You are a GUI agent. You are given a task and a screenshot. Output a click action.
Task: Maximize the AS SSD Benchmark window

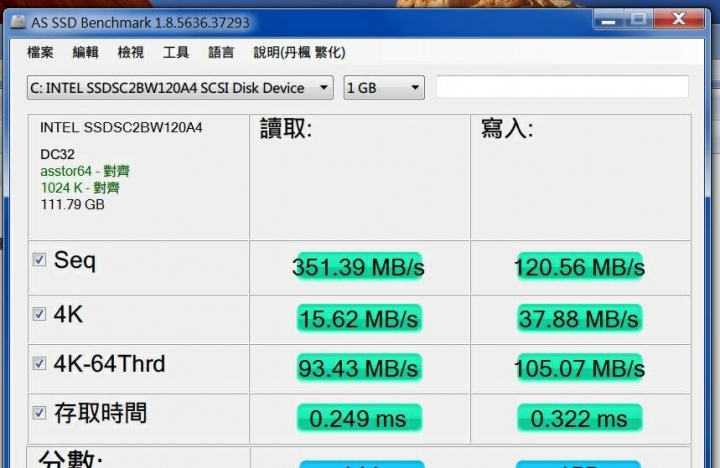pos(638,20)
